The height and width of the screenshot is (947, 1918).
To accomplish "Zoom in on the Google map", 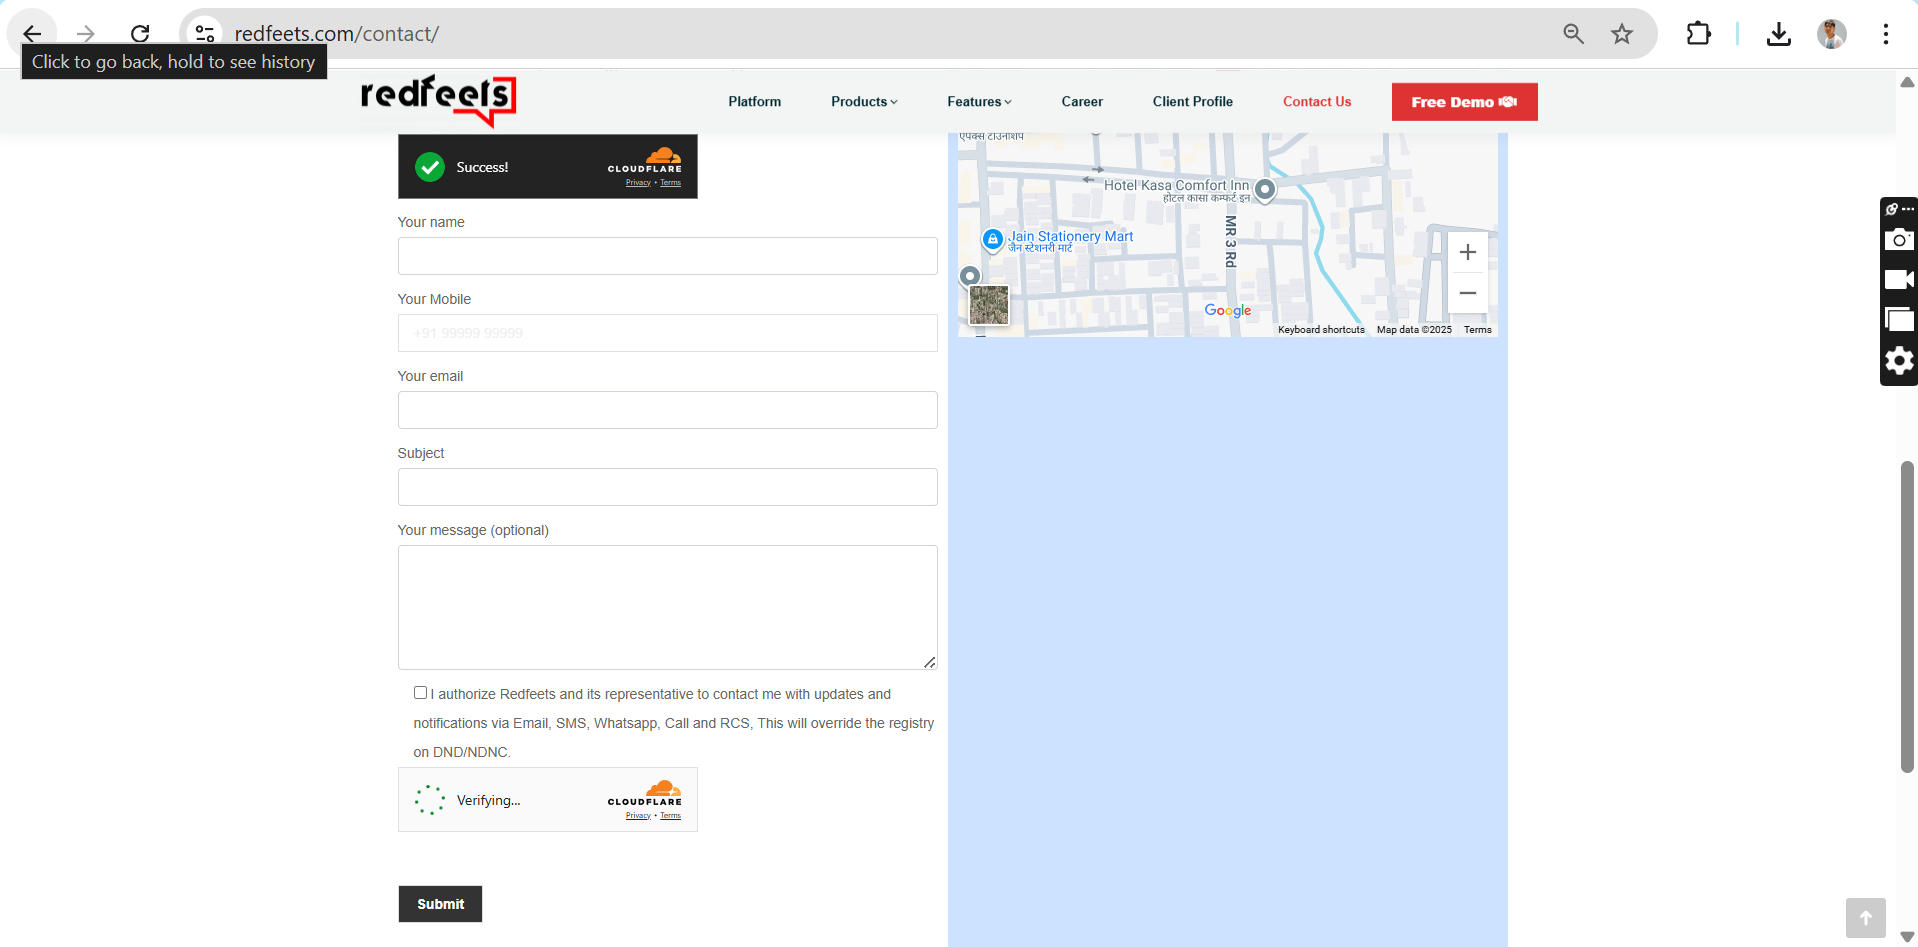I will (1467, 253).
